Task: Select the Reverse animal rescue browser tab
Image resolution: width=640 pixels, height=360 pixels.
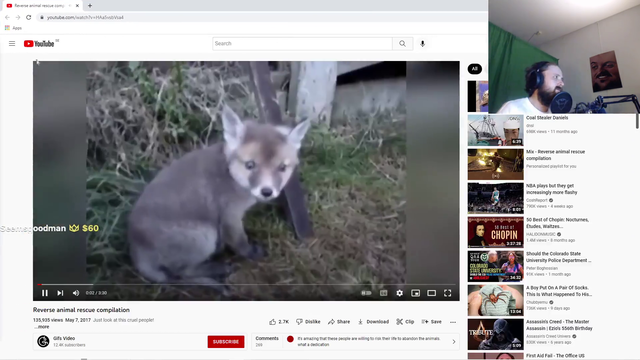Action: click(x=41, y=6)
